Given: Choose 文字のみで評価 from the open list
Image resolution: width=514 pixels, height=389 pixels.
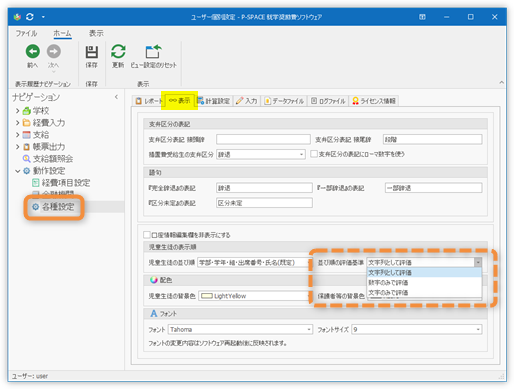Looking at the screenshot, I should (424, 293).
